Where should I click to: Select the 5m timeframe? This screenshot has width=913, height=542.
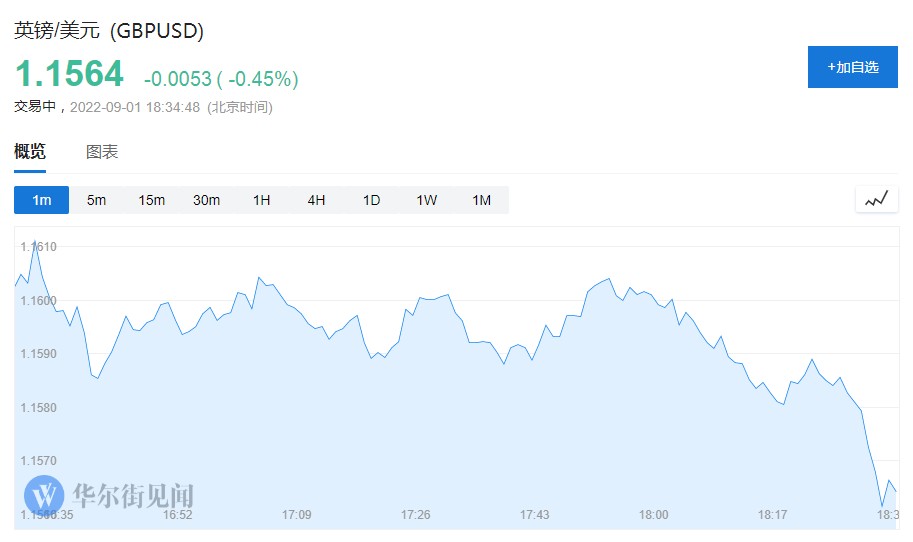96,200
